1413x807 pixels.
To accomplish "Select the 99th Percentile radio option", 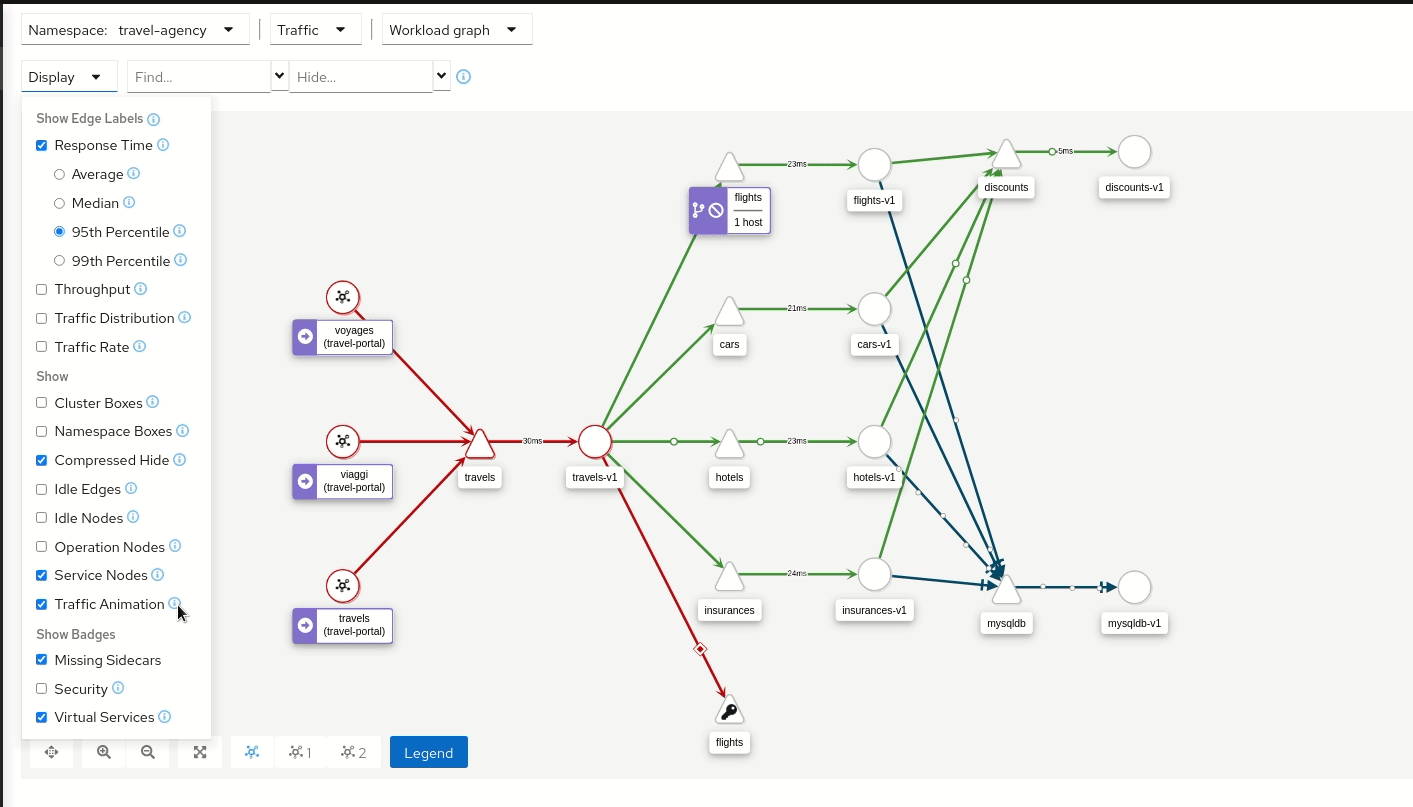I will coord(60,261).
